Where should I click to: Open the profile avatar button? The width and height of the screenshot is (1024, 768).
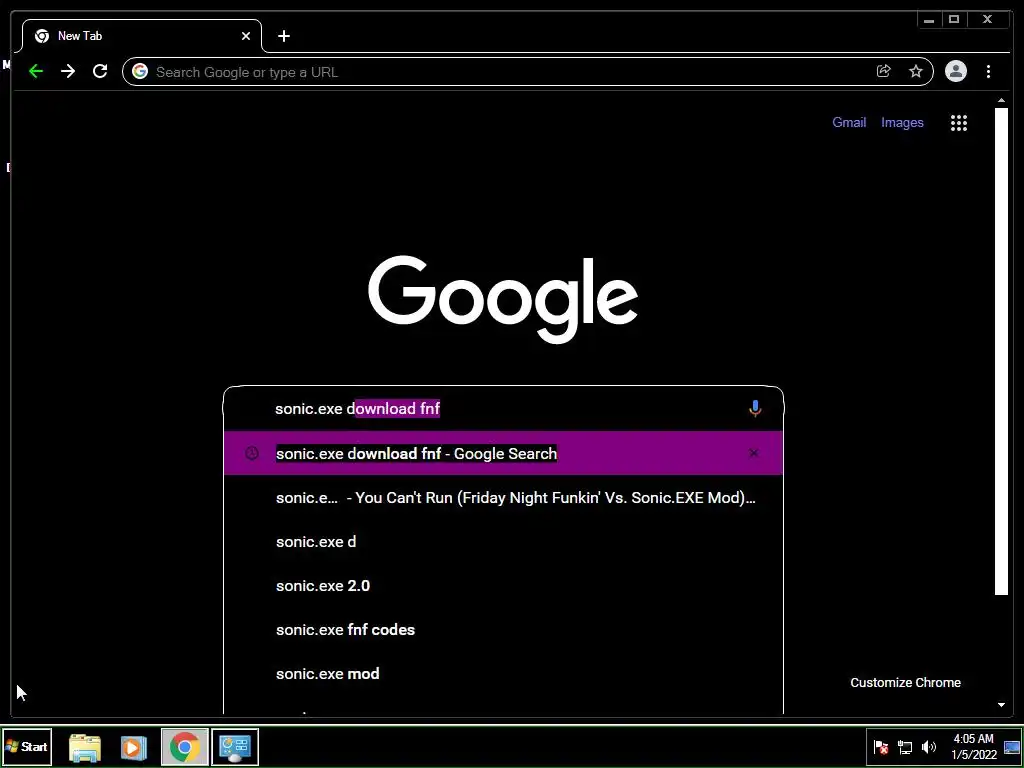[955, 71]
